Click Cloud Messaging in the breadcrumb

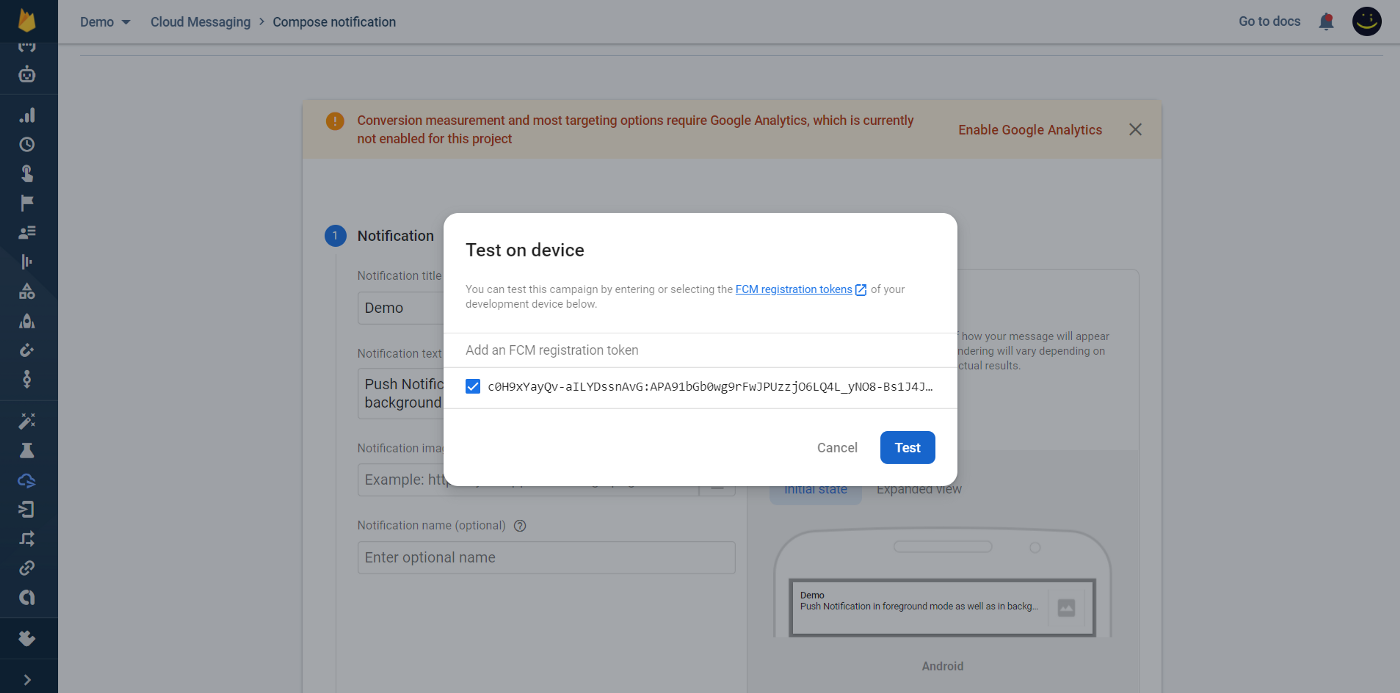[200, 22]
